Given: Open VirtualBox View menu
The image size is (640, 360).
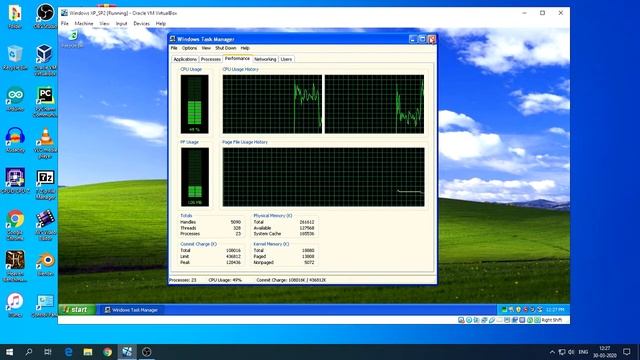Looking at the screenshot, I should [104, 24].
